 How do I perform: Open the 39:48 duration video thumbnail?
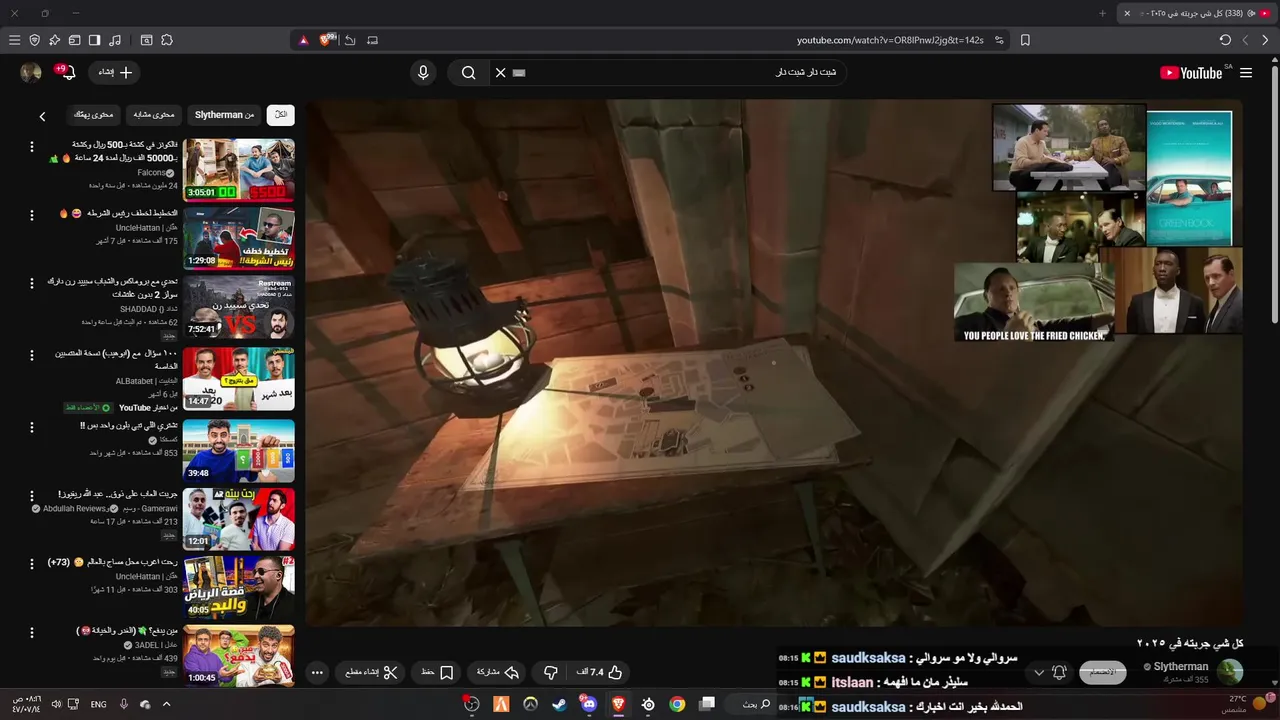pyautogui.click(x=238, y=450)
